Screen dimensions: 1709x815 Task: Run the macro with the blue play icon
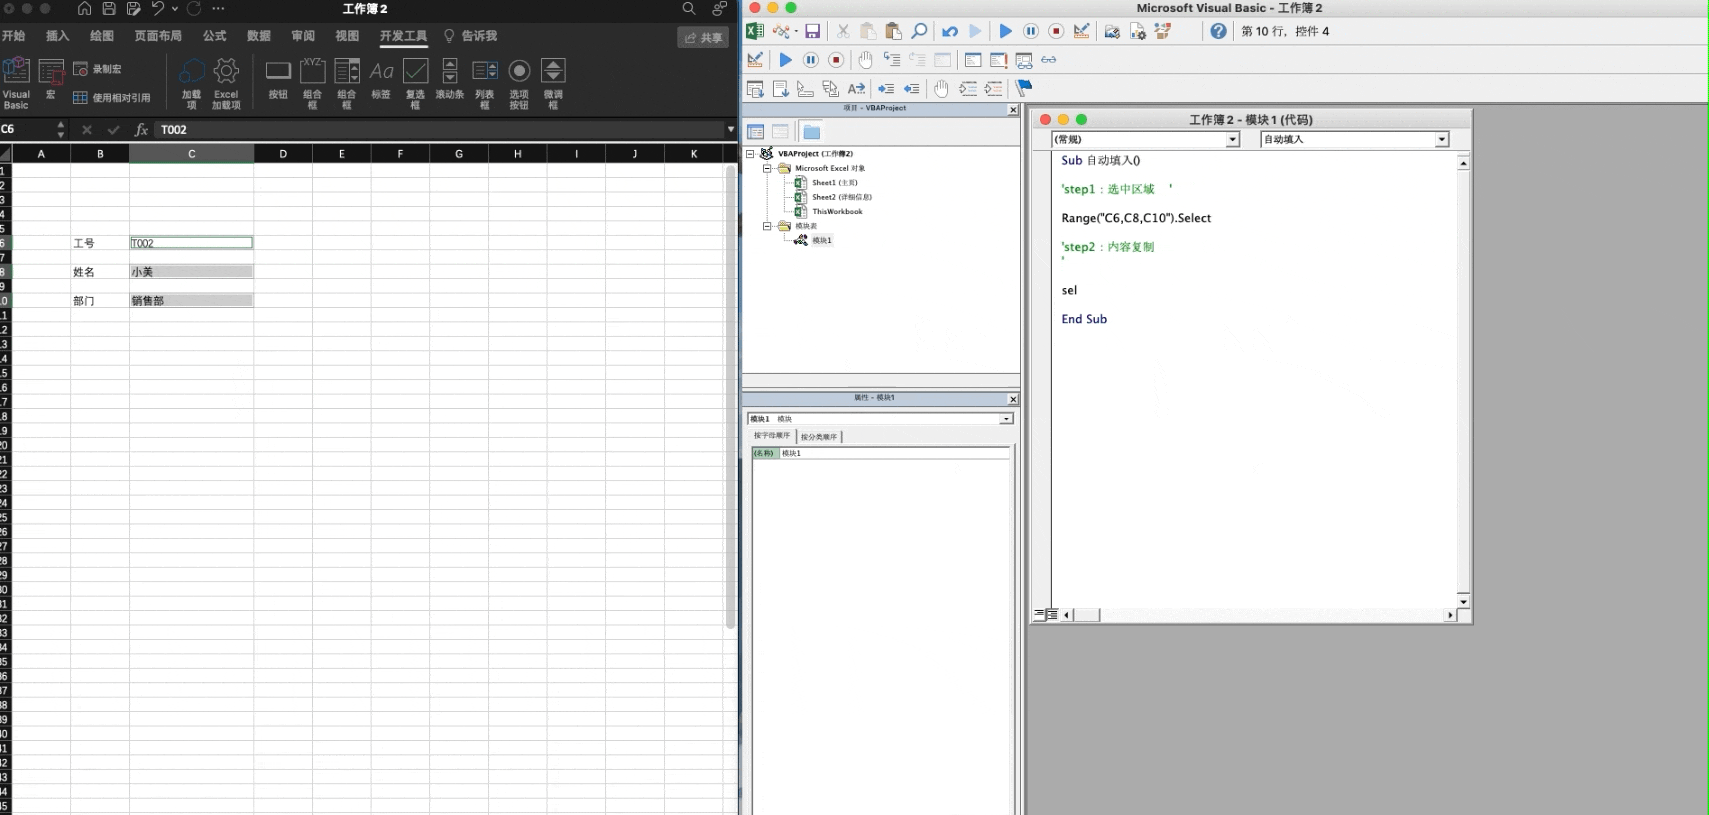pos(1005,32)
